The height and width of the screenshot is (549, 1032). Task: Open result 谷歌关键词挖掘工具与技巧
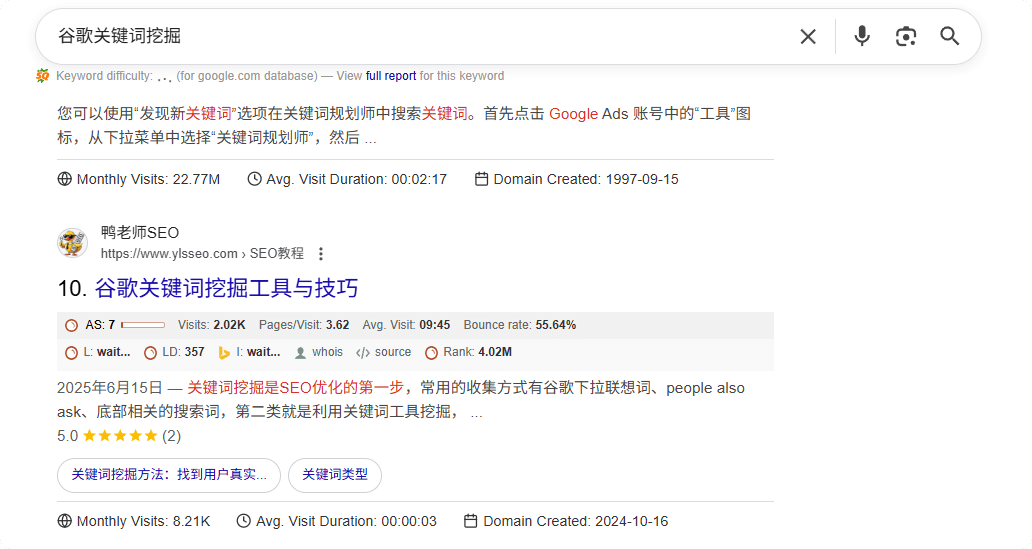click(226, 288)
